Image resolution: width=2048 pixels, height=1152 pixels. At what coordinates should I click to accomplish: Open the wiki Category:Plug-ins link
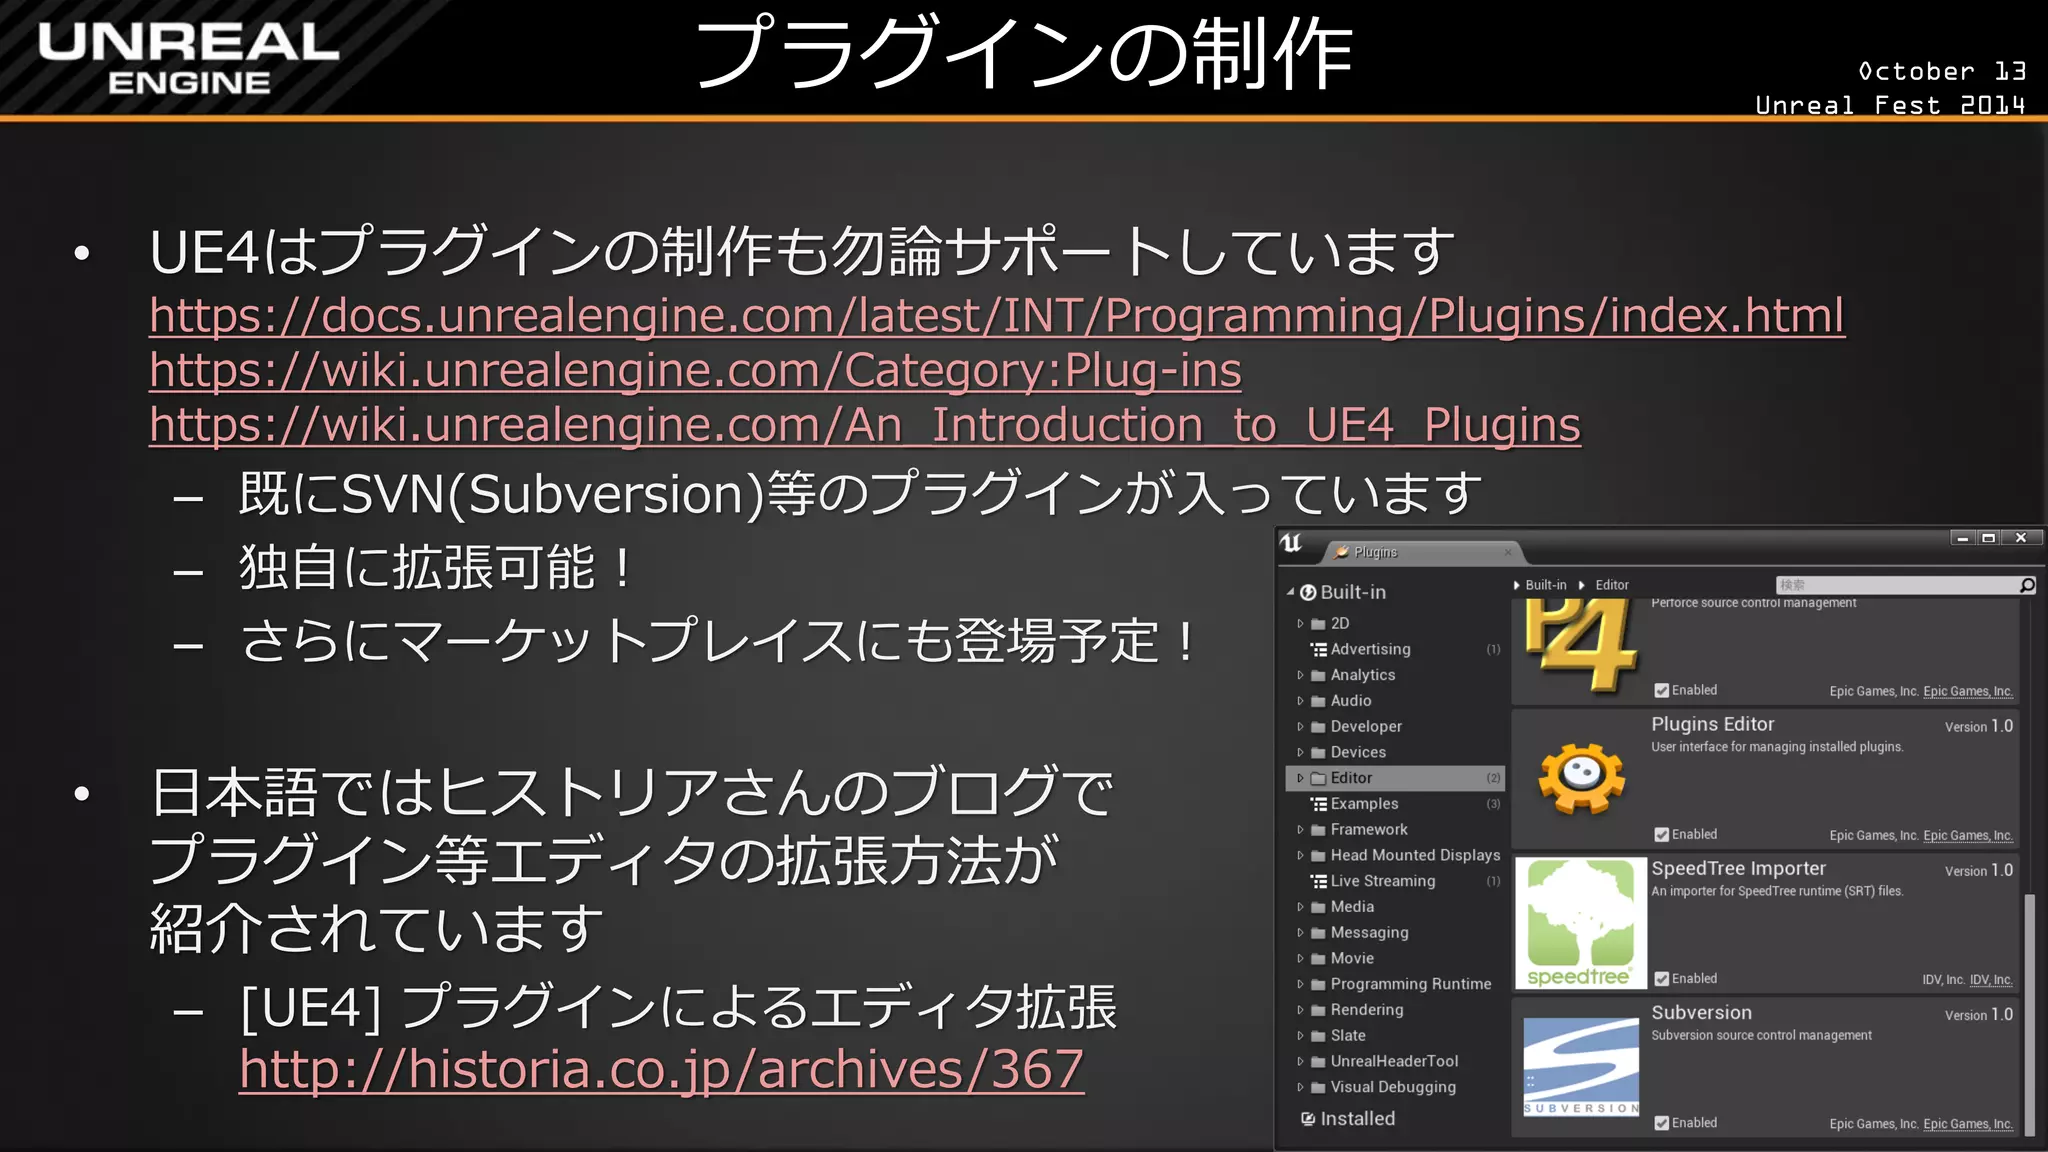(695, 371)
